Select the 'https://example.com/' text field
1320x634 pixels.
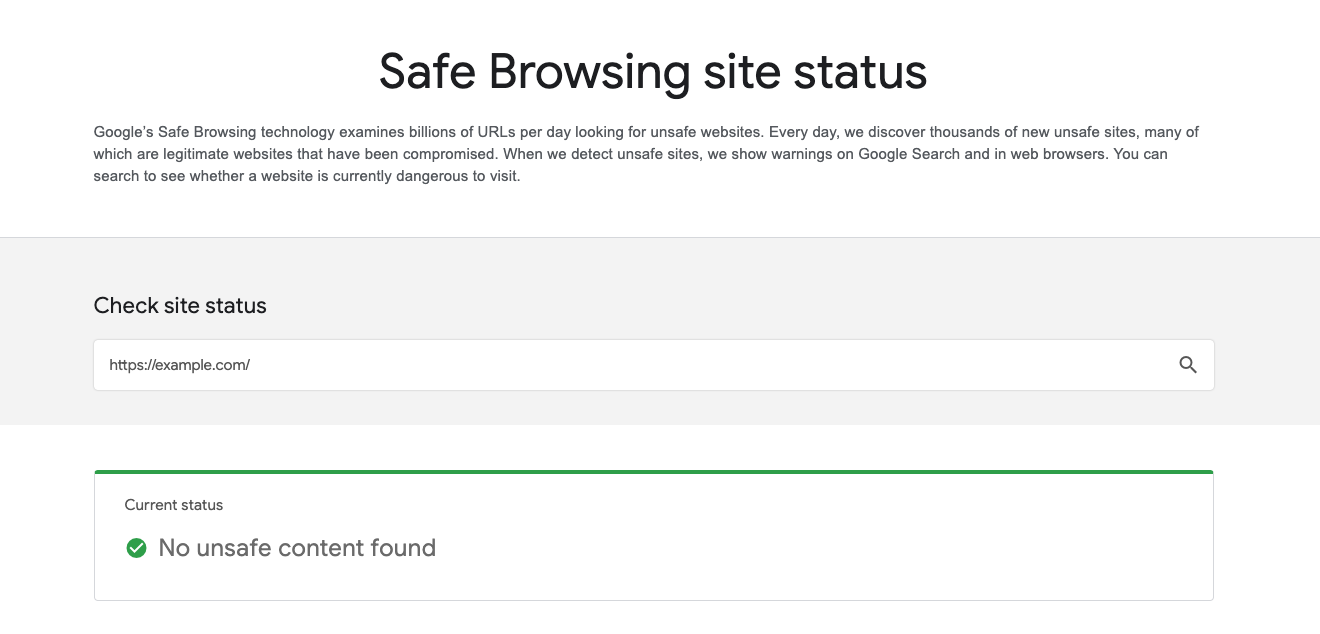click(x=600, y=364)
